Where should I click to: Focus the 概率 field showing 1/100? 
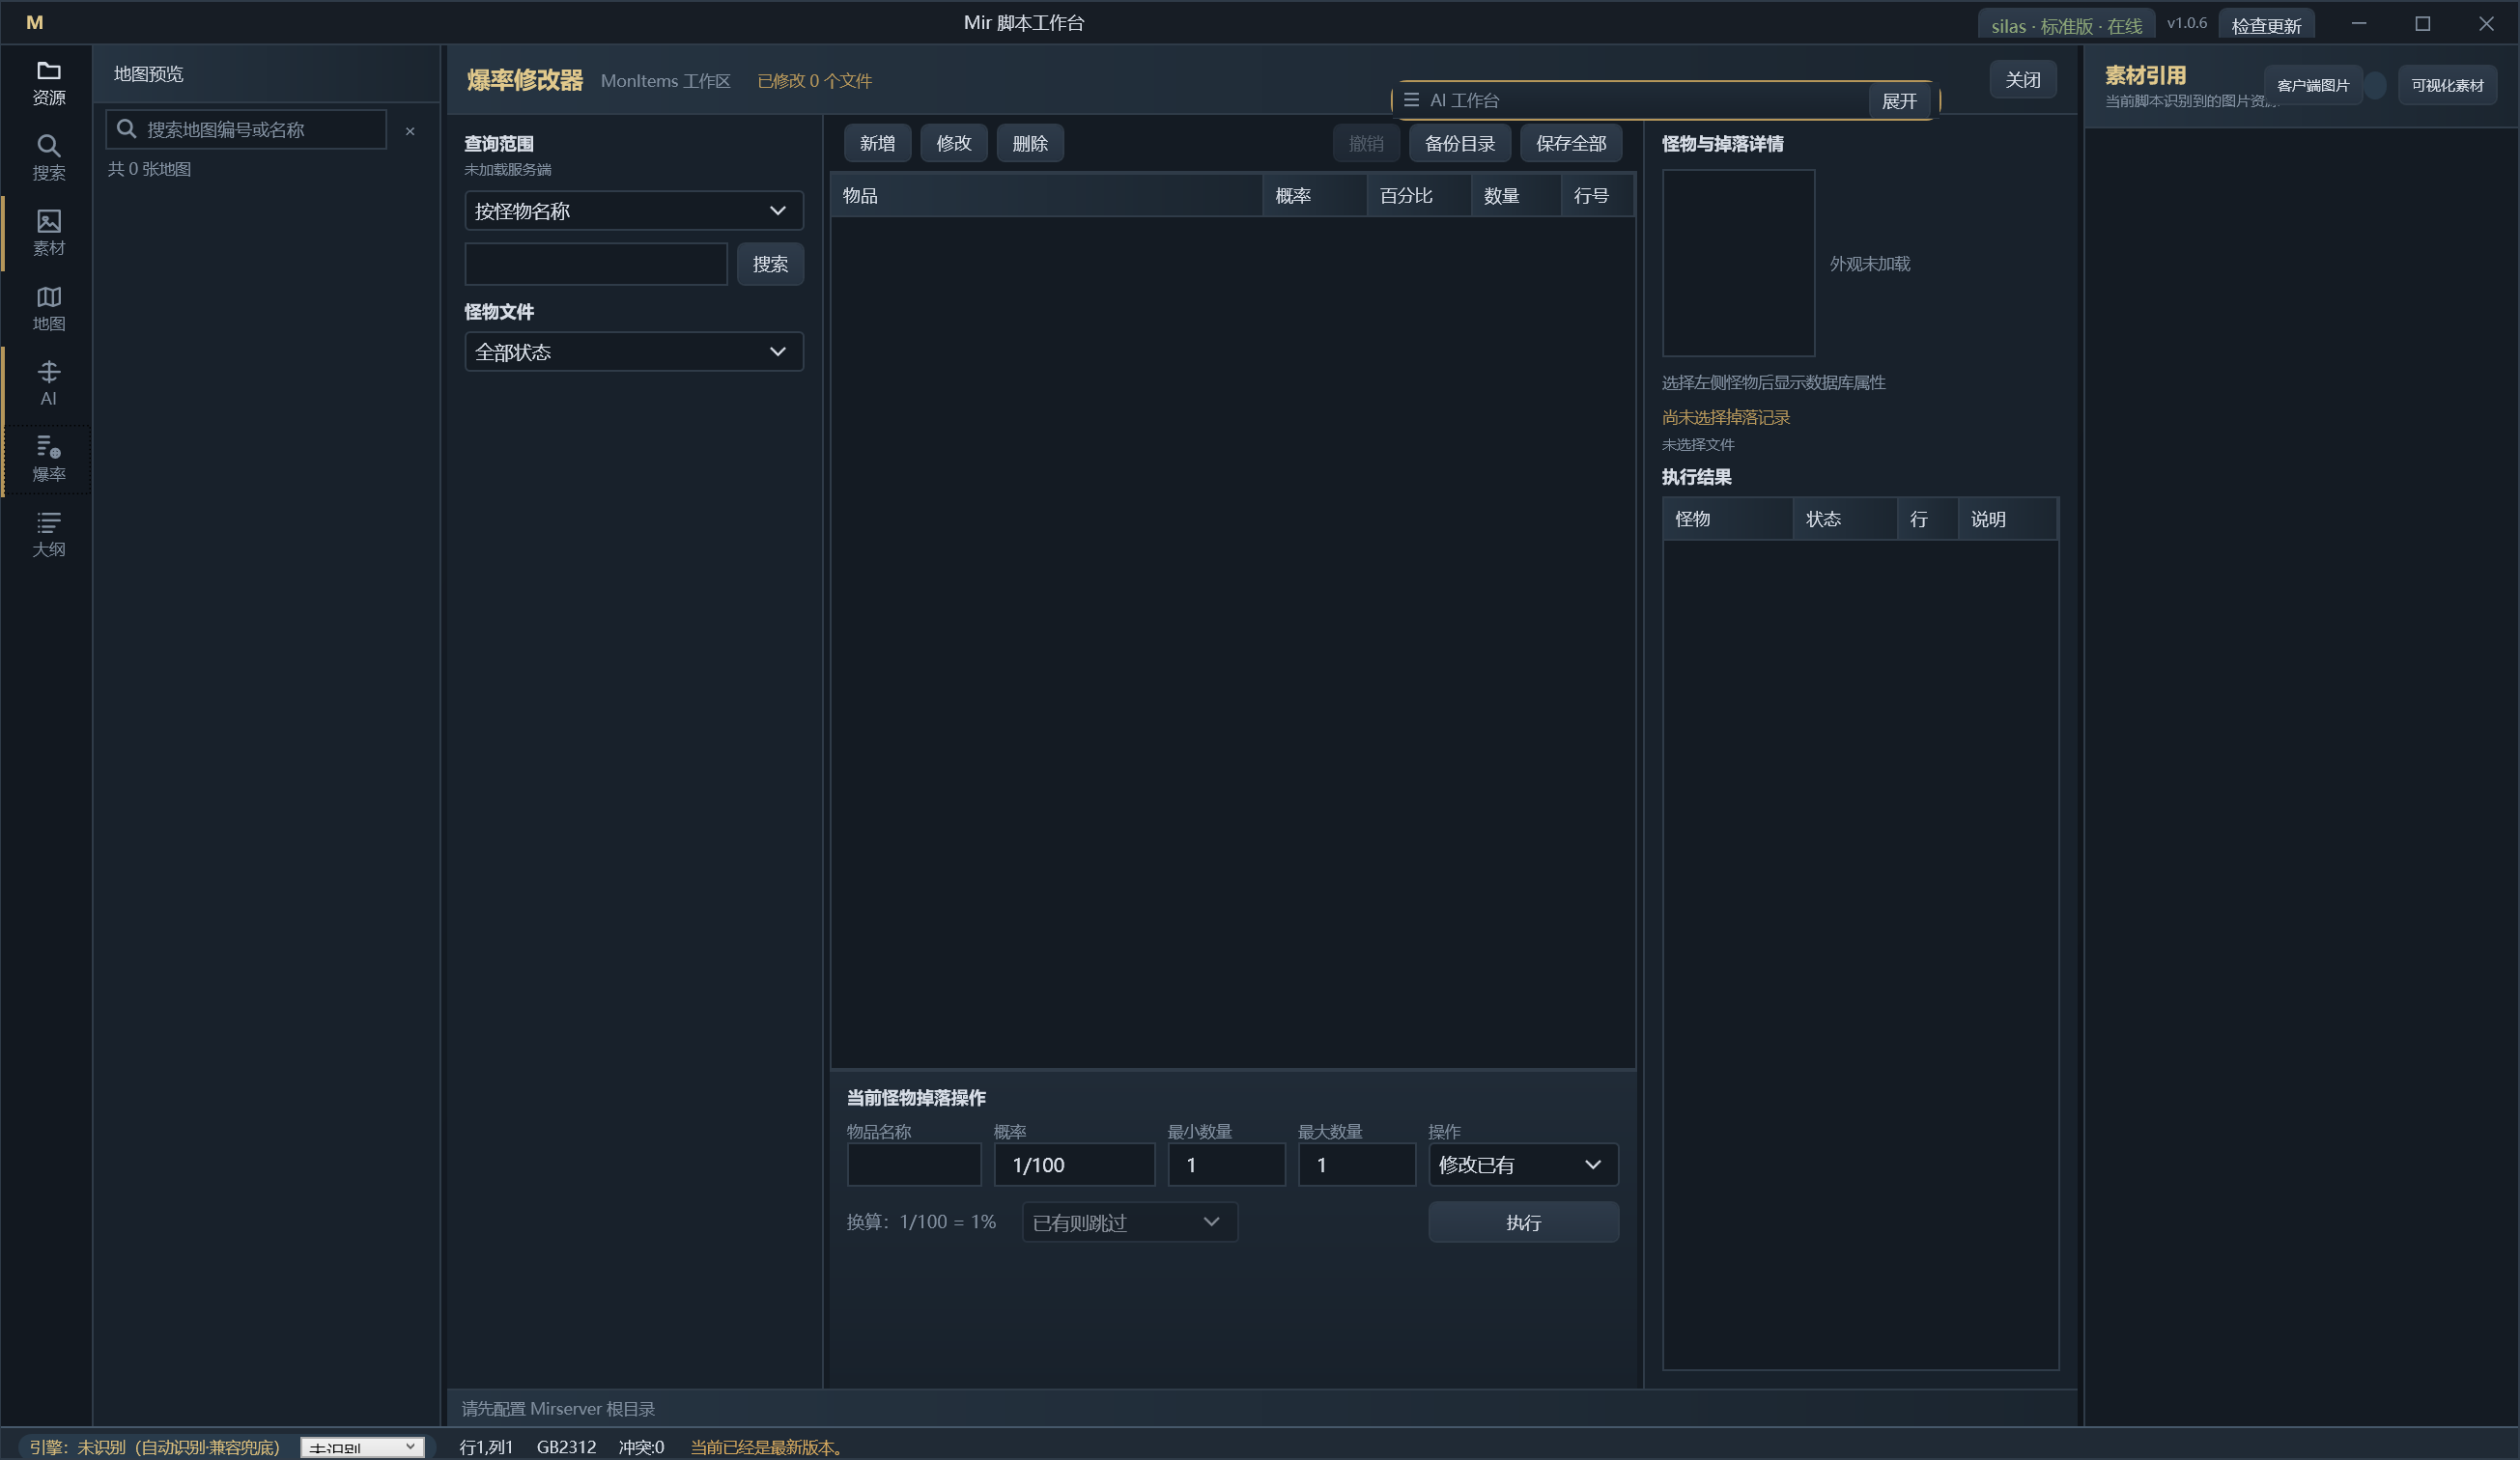(x=1074, y=1165)
